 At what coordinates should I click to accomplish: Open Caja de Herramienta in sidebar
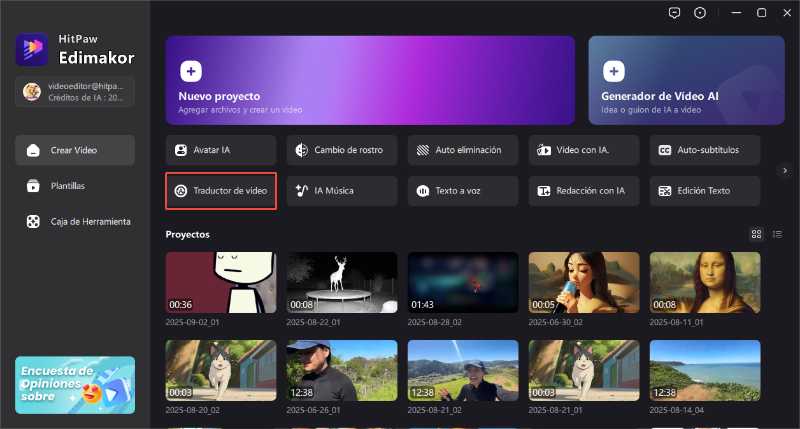[x=75, y=221]
